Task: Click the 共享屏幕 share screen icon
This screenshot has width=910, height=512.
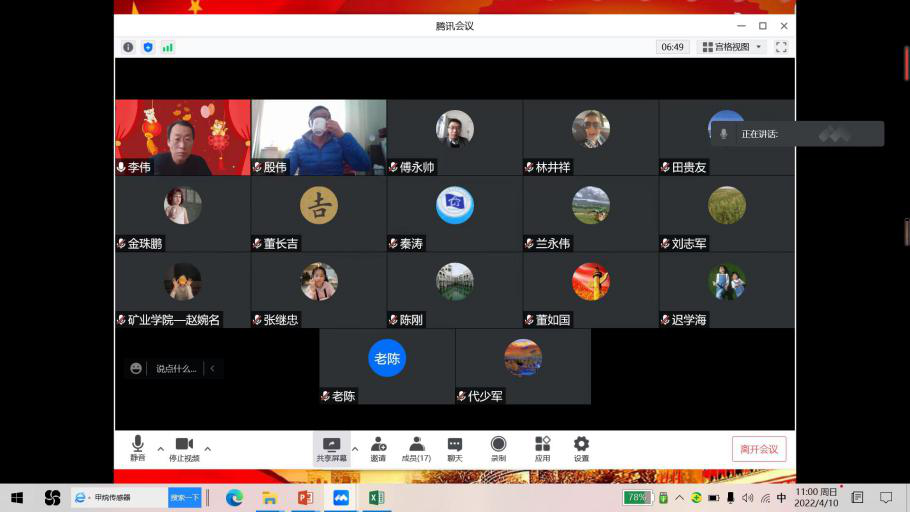Action: [x=331, y=446]
